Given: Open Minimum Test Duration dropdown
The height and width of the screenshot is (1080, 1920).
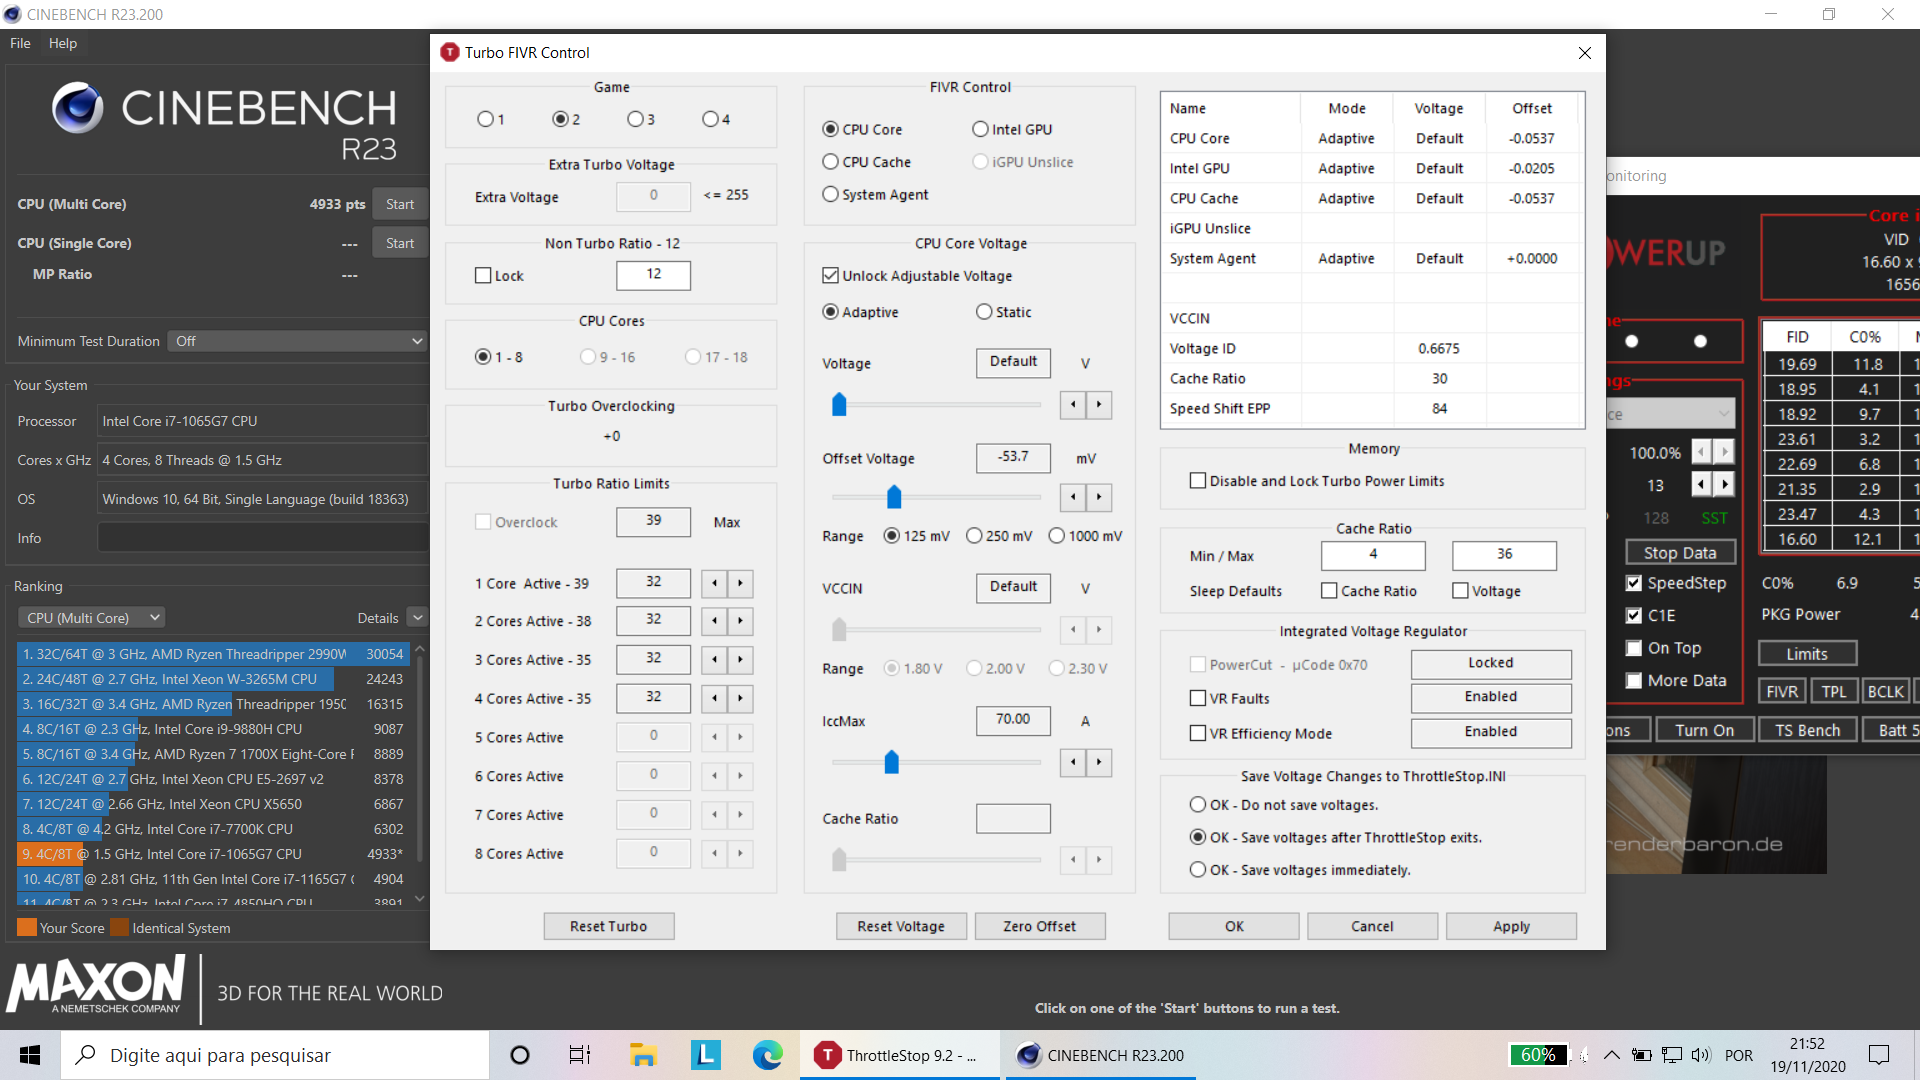Looking at the screenshot, I should pyautogui.click(x=297, y=341).
